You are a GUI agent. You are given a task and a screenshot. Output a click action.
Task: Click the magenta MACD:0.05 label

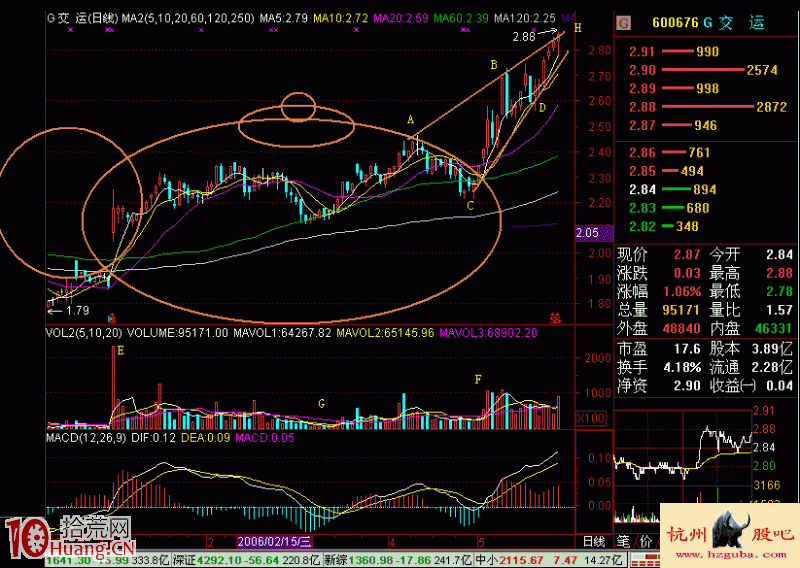coord(264,438)
